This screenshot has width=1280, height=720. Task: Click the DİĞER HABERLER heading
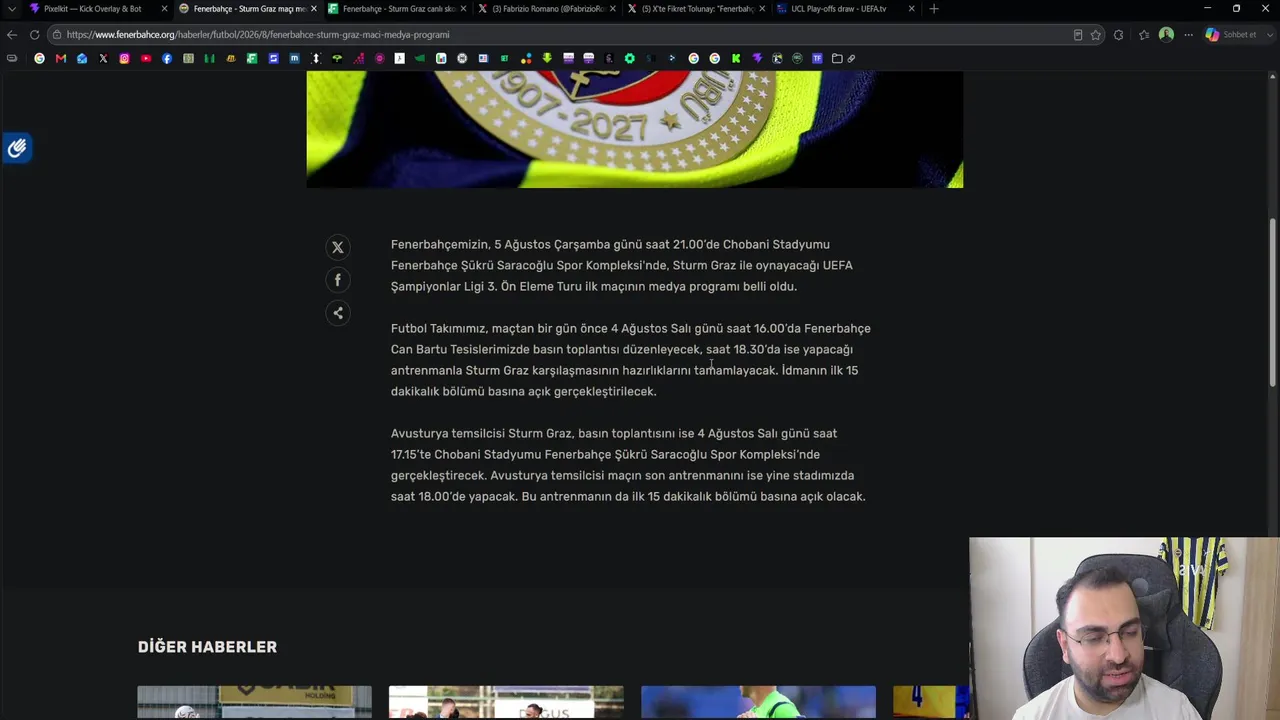point(207,647)
